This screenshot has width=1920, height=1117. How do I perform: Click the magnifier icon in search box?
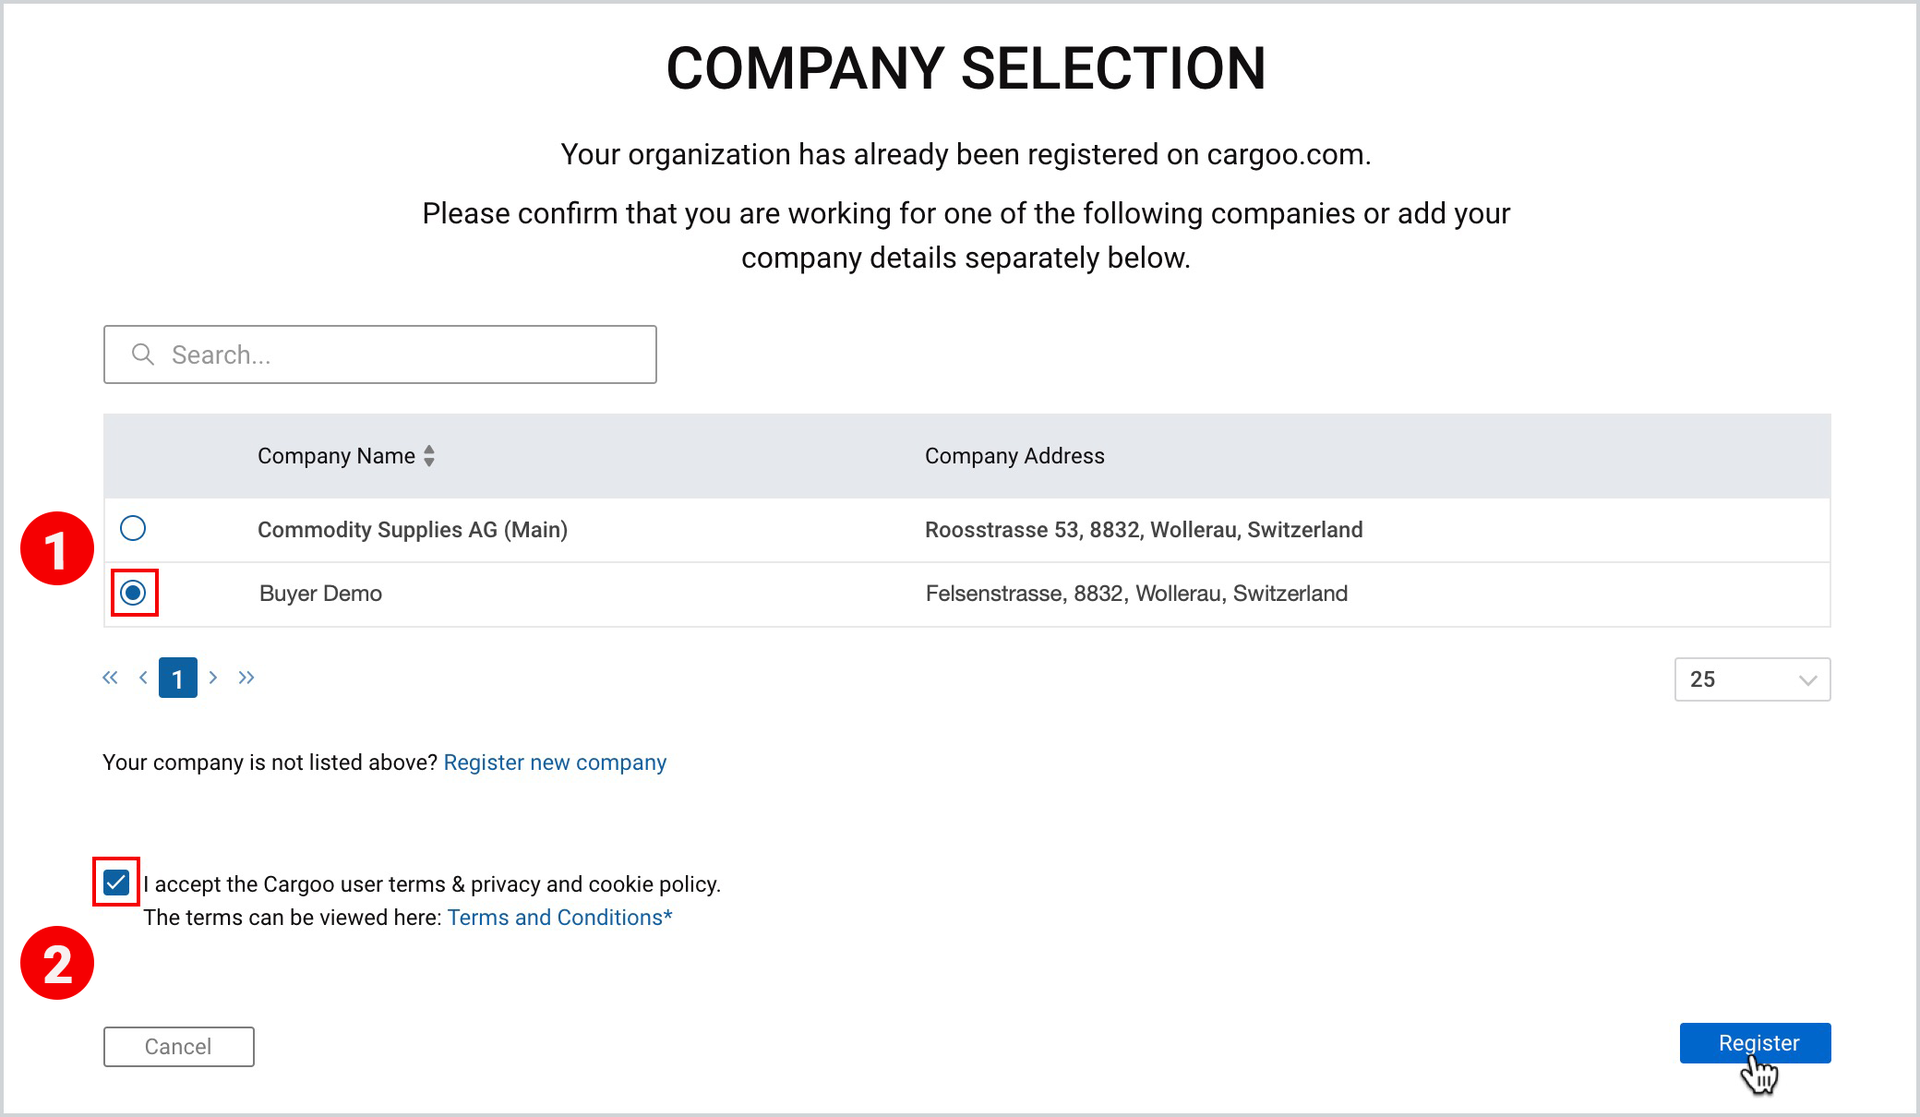pos(143,354)
